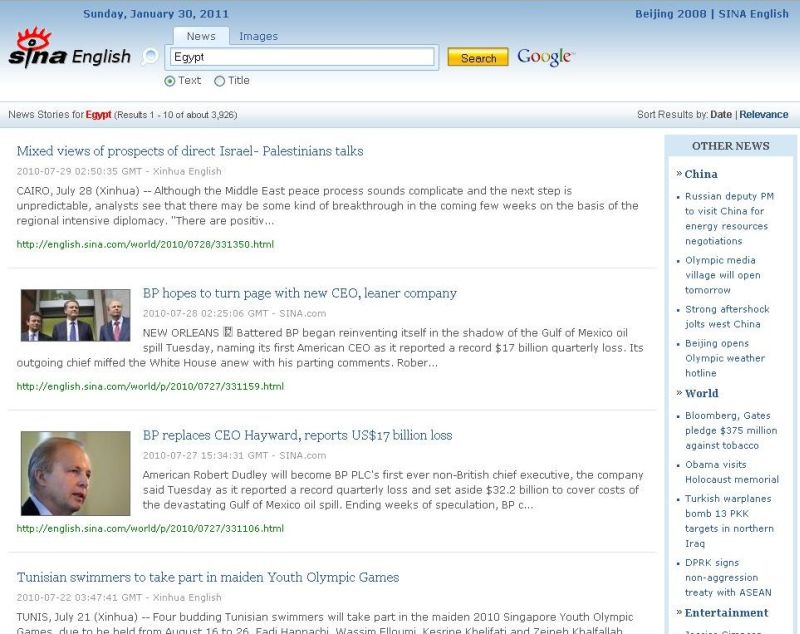Click the magnifier icon beside search box

(x=150, y=57)
